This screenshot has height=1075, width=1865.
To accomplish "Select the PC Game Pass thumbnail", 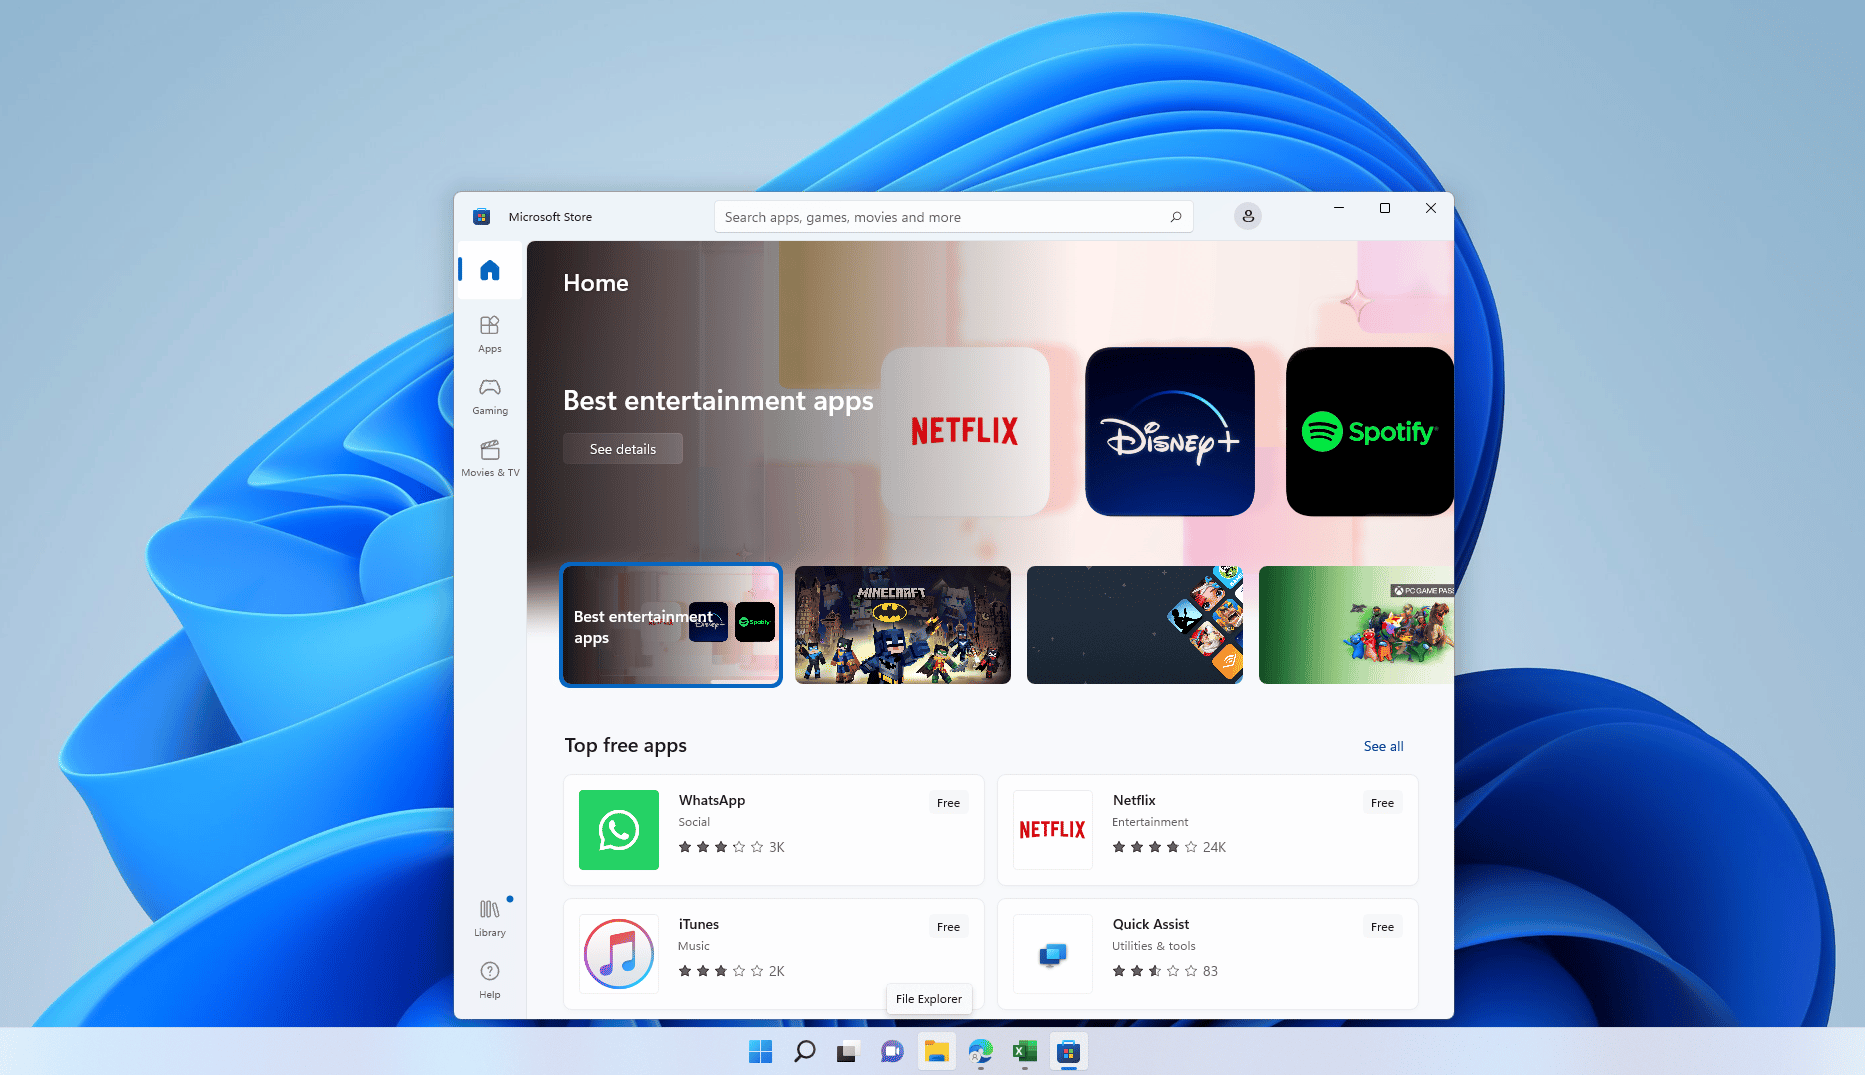I will point(1355,625).
